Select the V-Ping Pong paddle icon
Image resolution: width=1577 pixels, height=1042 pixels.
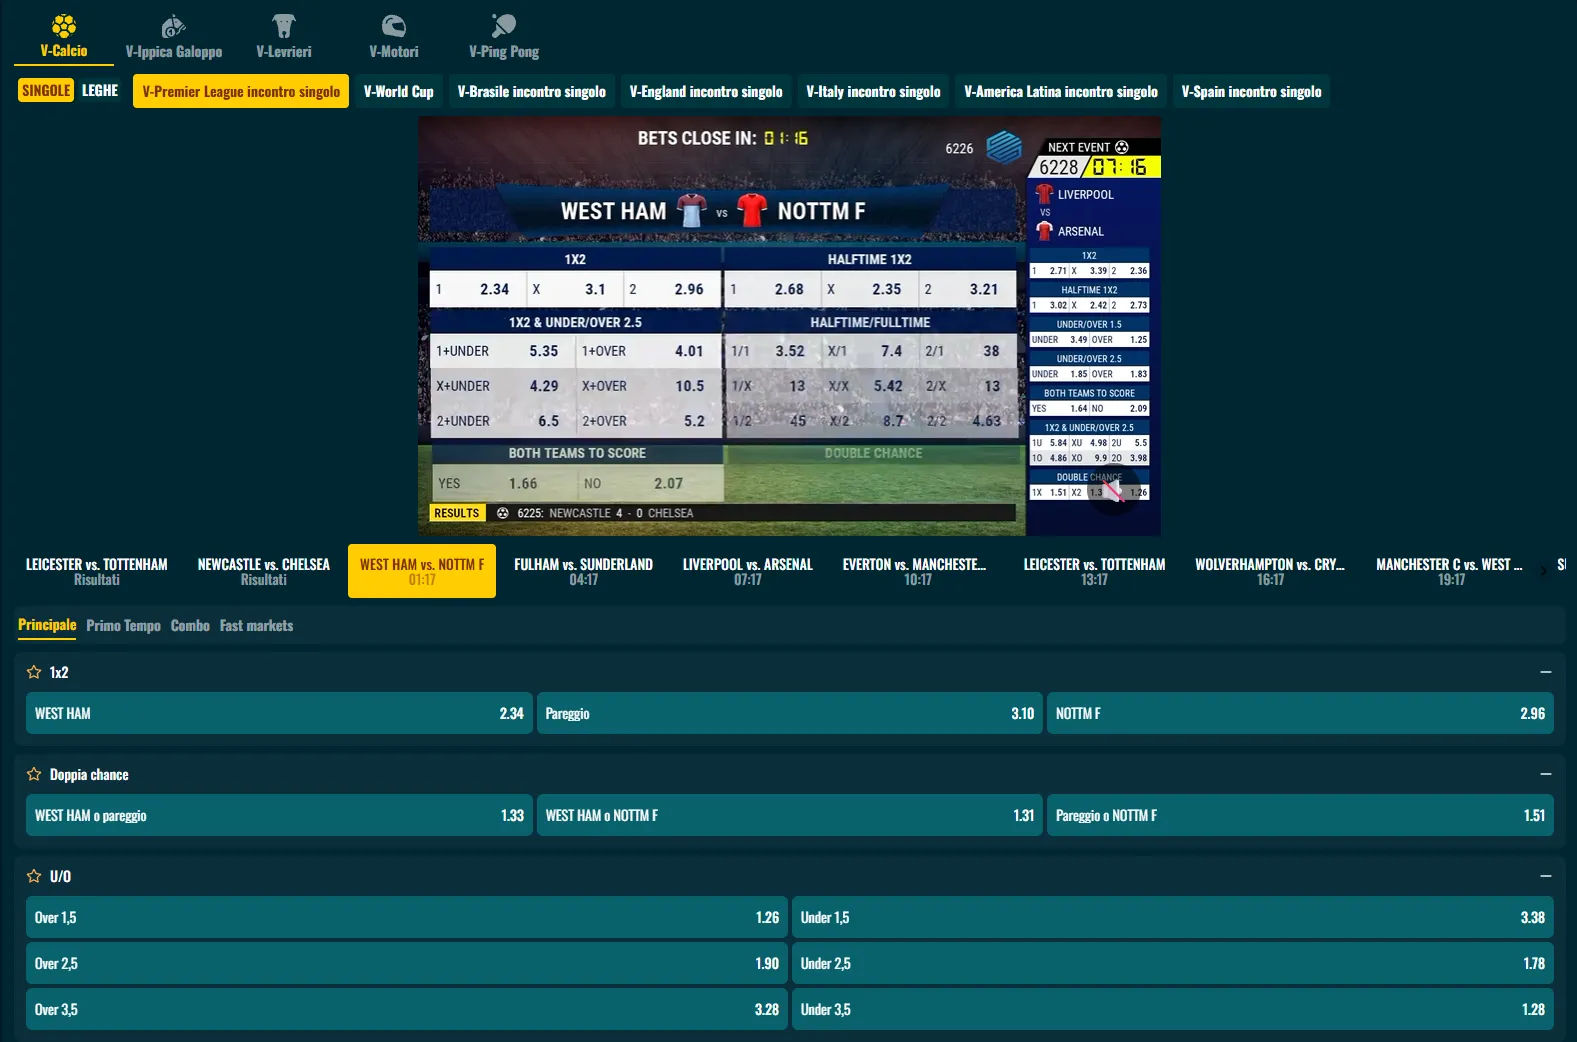tap(504, 26)
